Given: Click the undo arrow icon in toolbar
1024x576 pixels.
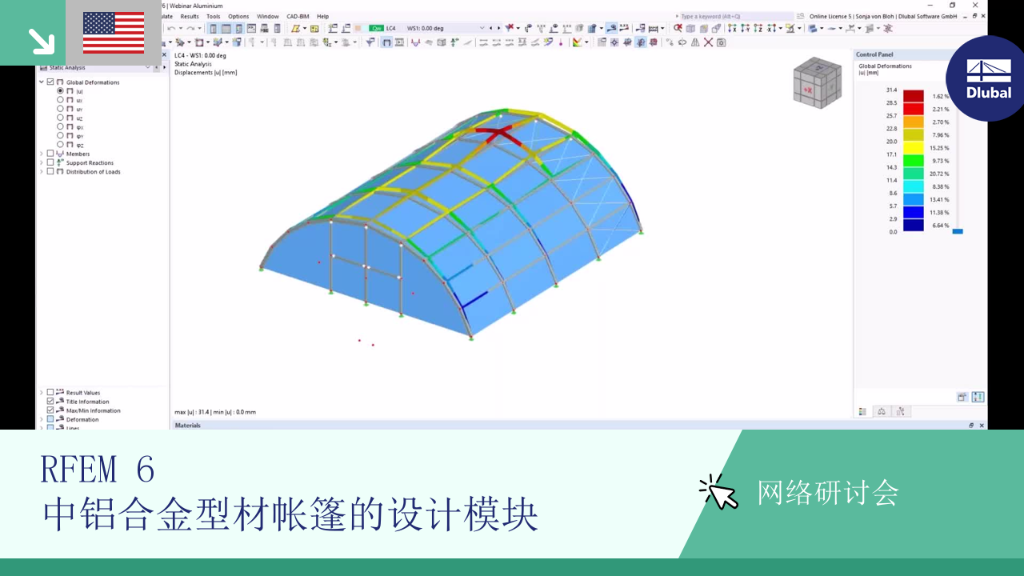Looking at the screenshot, I should pos(171,29).
